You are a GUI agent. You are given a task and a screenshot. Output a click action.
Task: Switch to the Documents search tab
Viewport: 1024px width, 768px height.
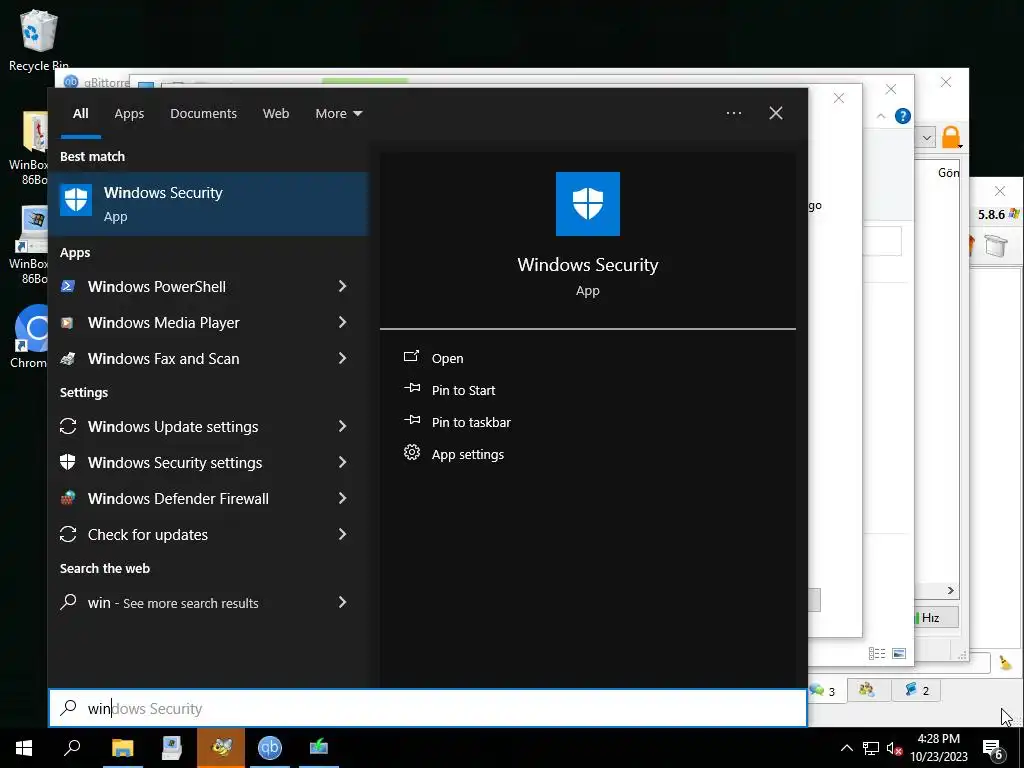[203, 114]
